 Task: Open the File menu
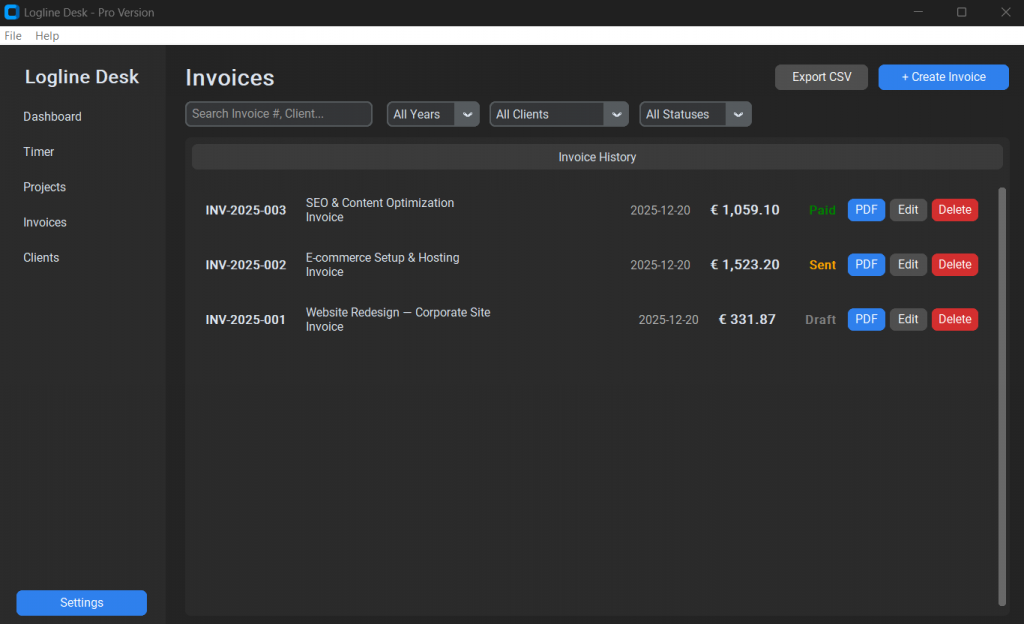tap(13, 36)
